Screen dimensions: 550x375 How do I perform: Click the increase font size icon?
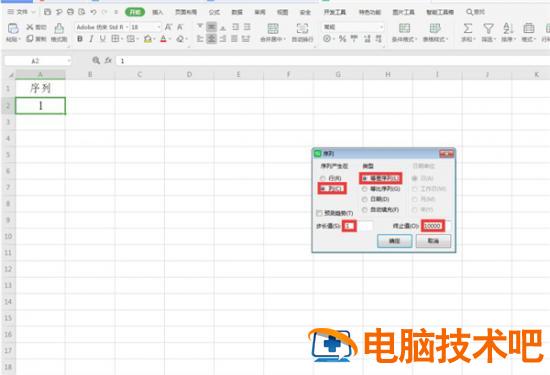click(168, 27)
